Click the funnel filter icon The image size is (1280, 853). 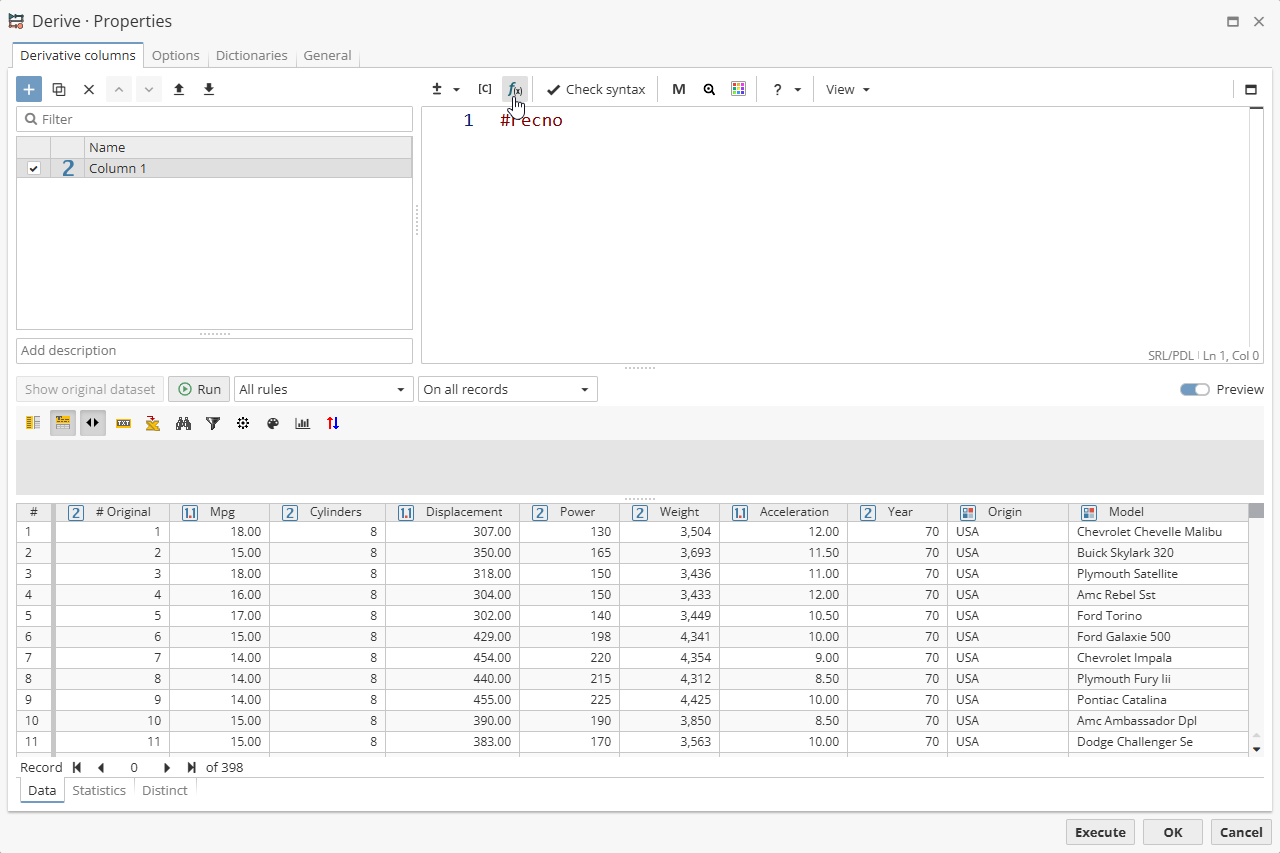pos(213,423)
